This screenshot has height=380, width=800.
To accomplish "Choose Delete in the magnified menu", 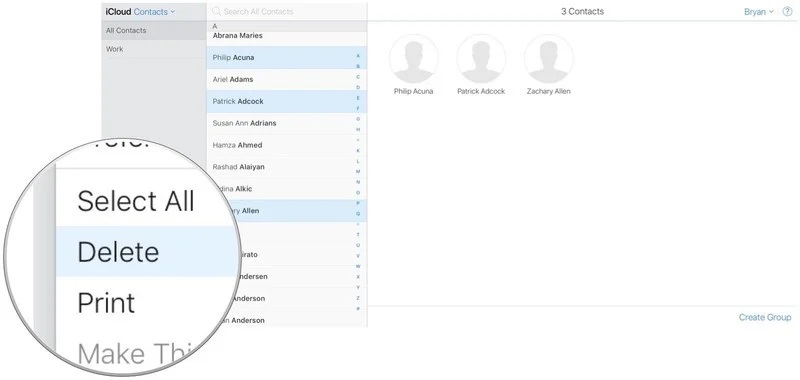I will (x=146, y=252).
